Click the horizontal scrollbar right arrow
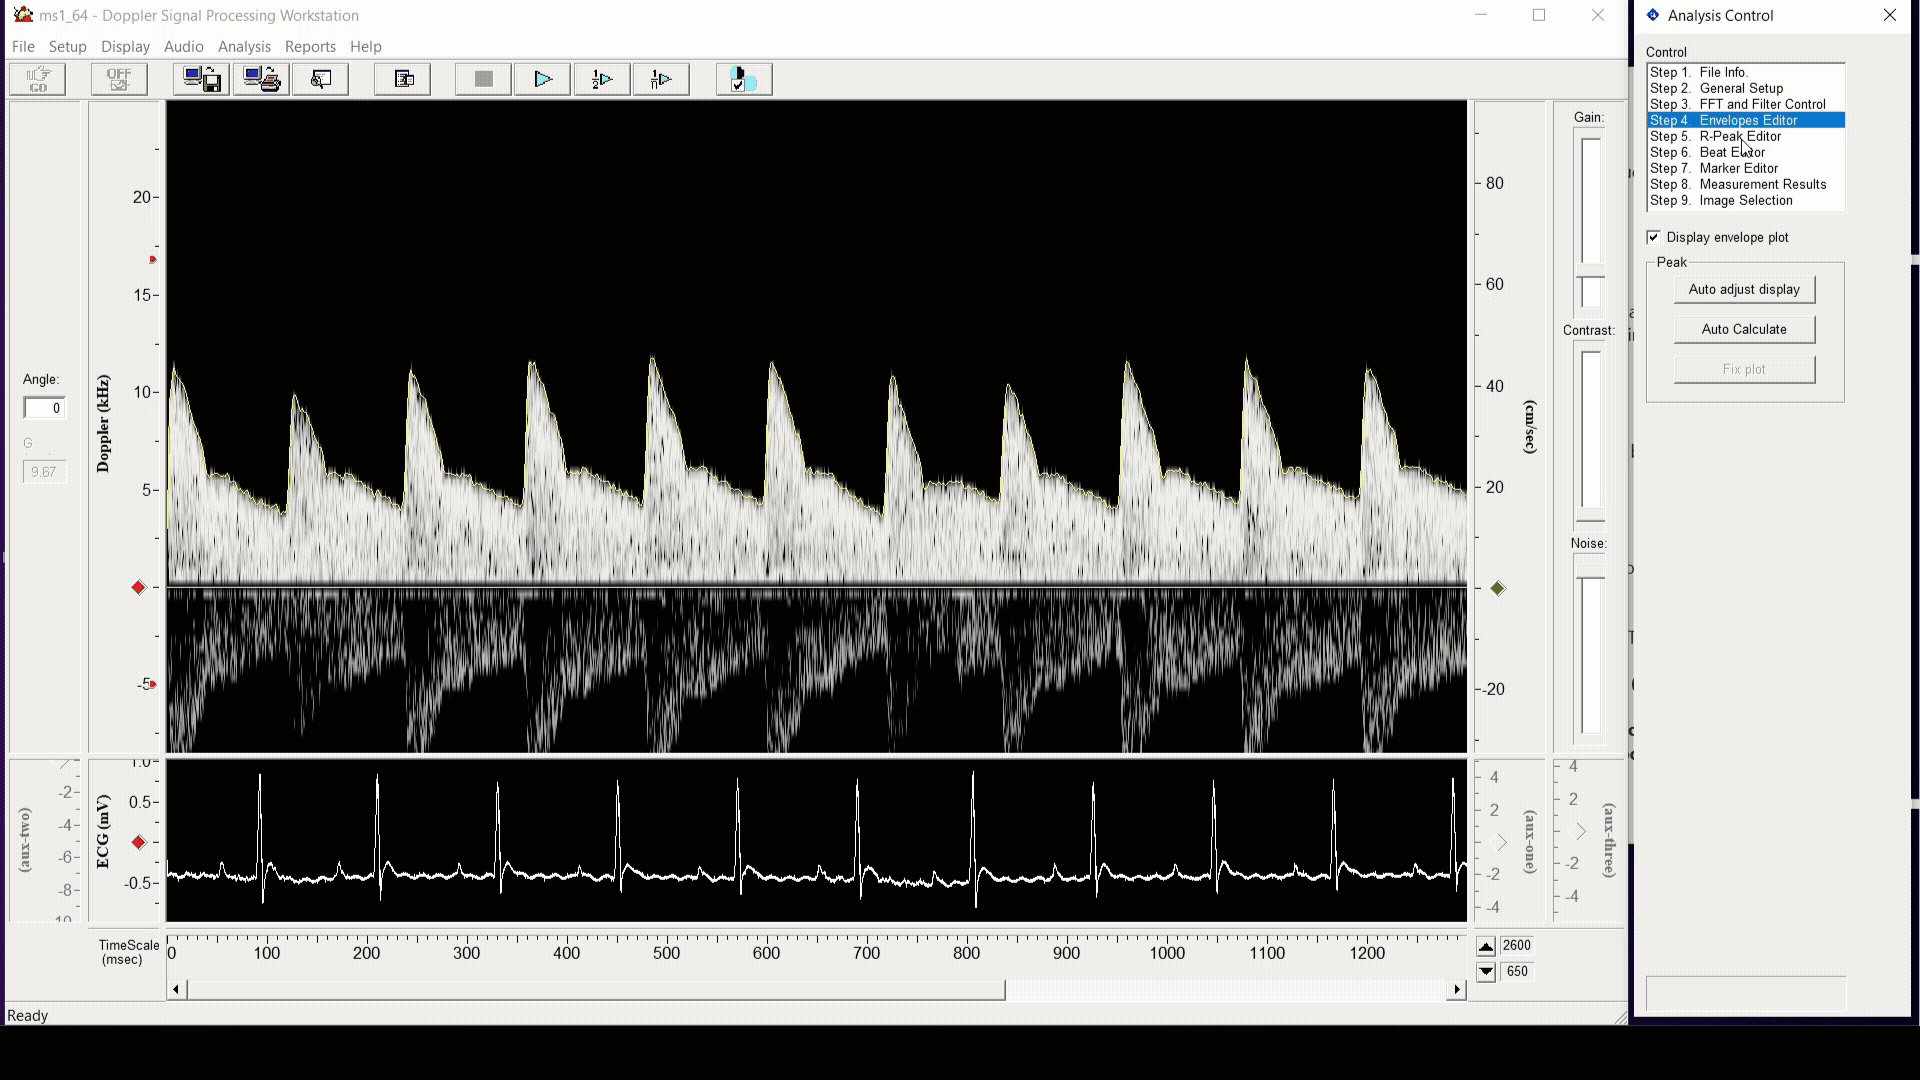 tap(1457, 989)
